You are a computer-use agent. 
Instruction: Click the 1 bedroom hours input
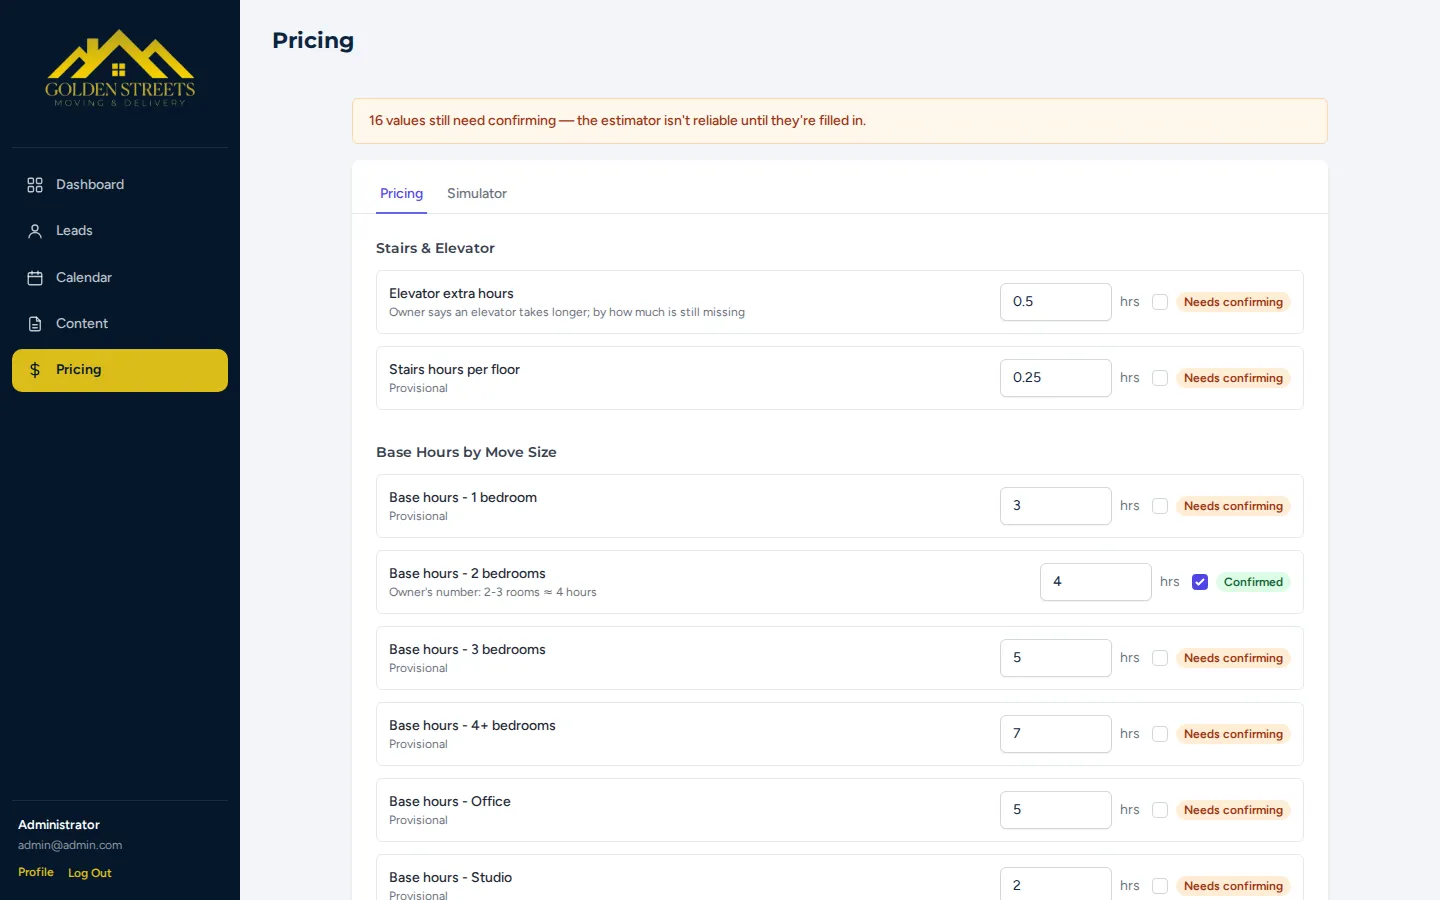coord(1056,506)
